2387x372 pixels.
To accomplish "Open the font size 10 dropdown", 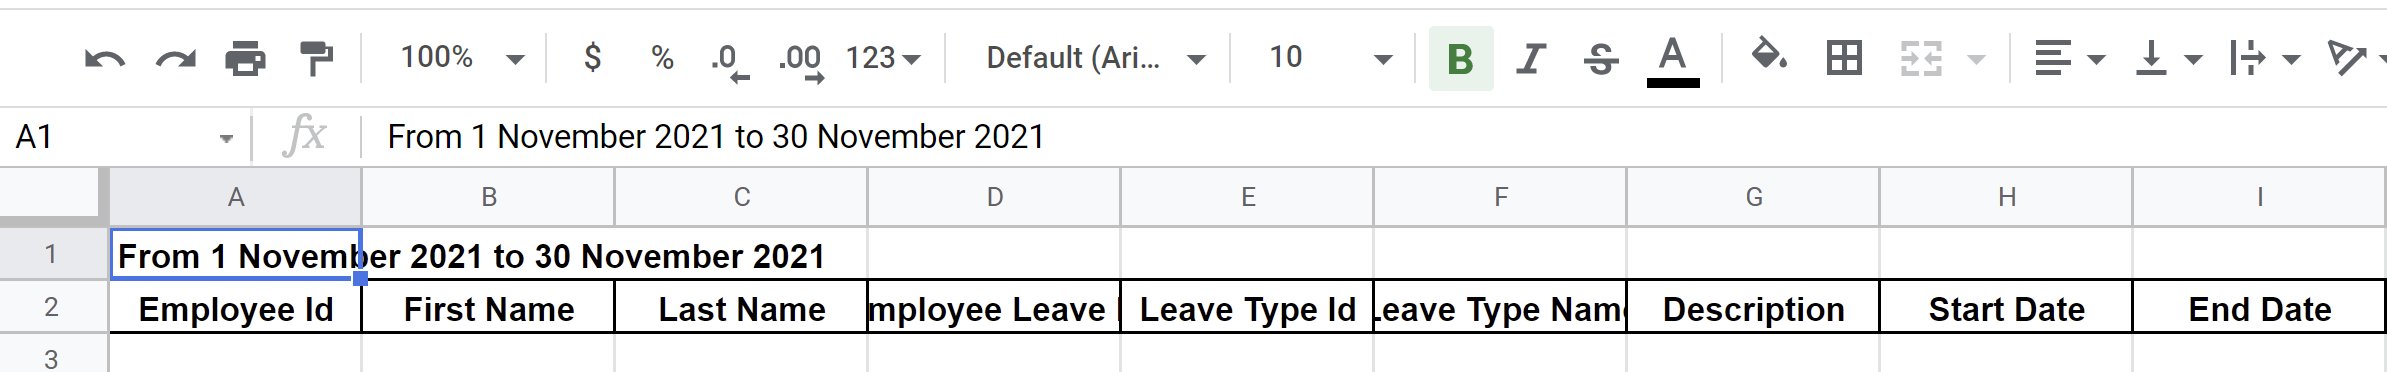I will point(1330,58).
